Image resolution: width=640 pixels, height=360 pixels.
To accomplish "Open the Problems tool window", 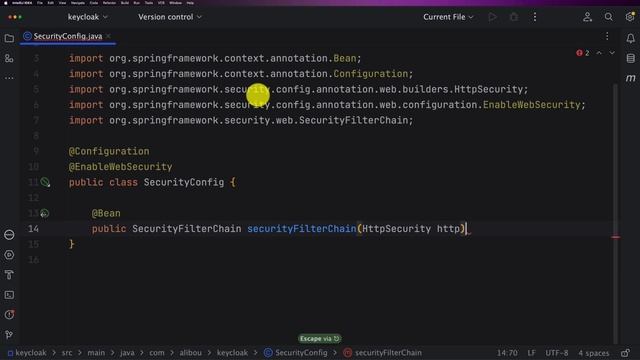I will point(9,315).
